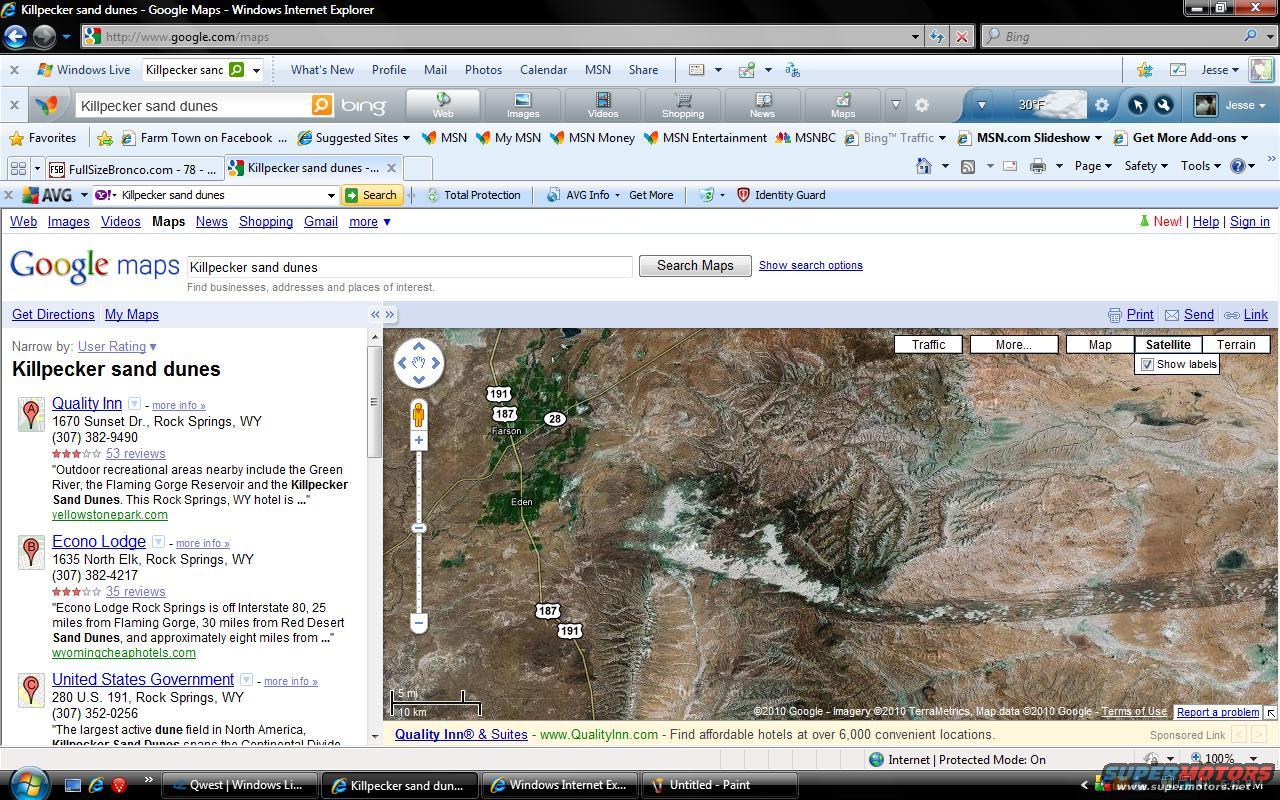Click the Bing Videos toolbar icon
The height and width of the screenshot is (800, 1280).
tap(603, 105)
